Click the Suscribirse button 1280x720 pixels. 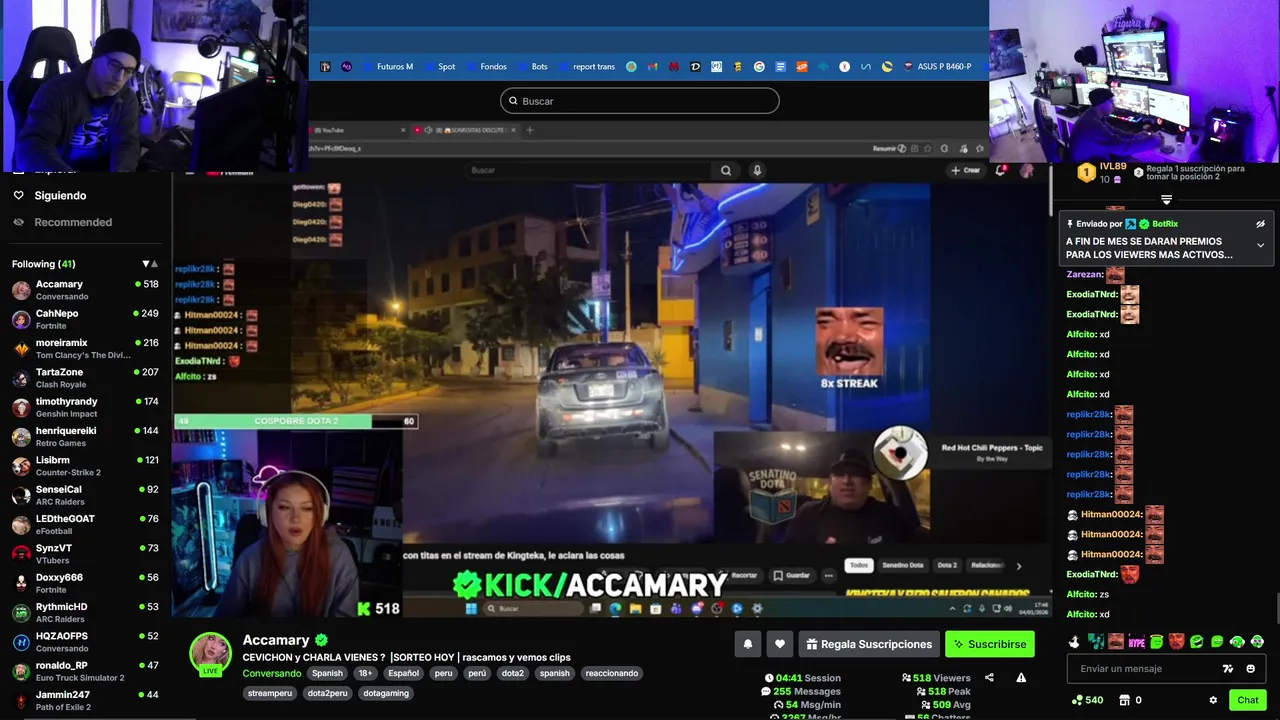point(990,644)
